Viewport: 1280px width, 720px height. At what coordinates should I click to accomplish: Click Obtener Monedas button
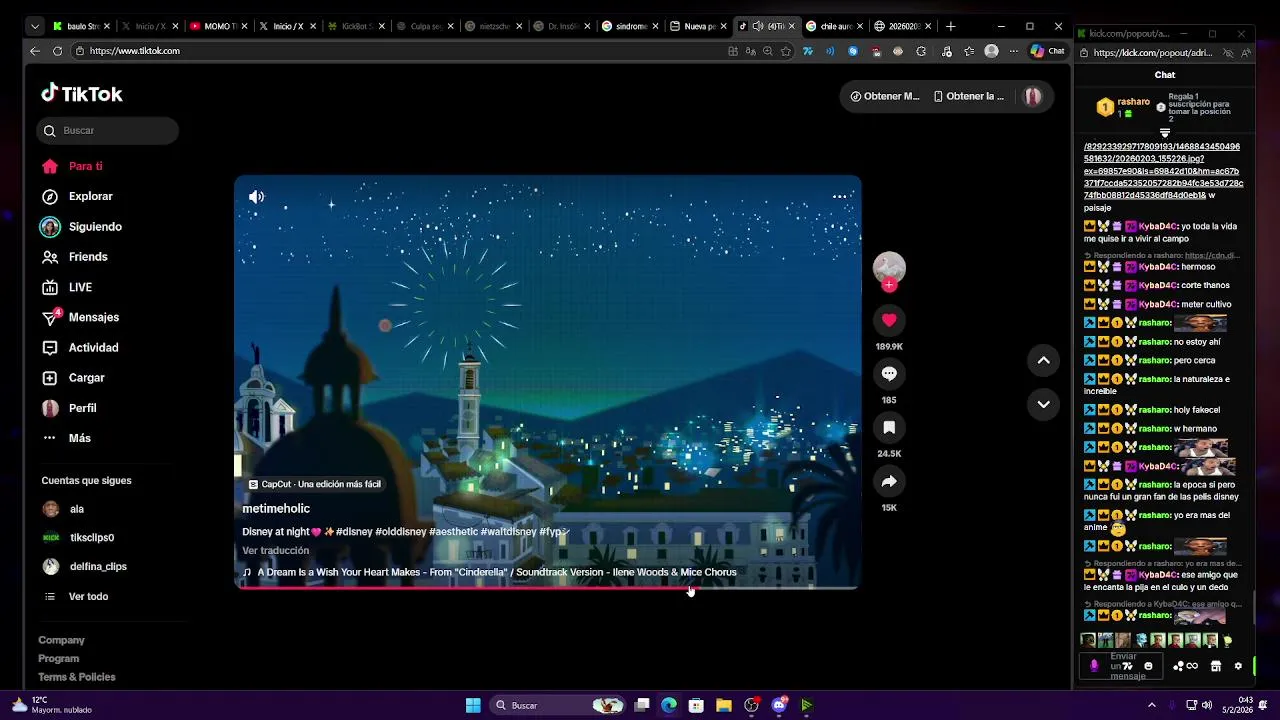click(x=884, y=96)
